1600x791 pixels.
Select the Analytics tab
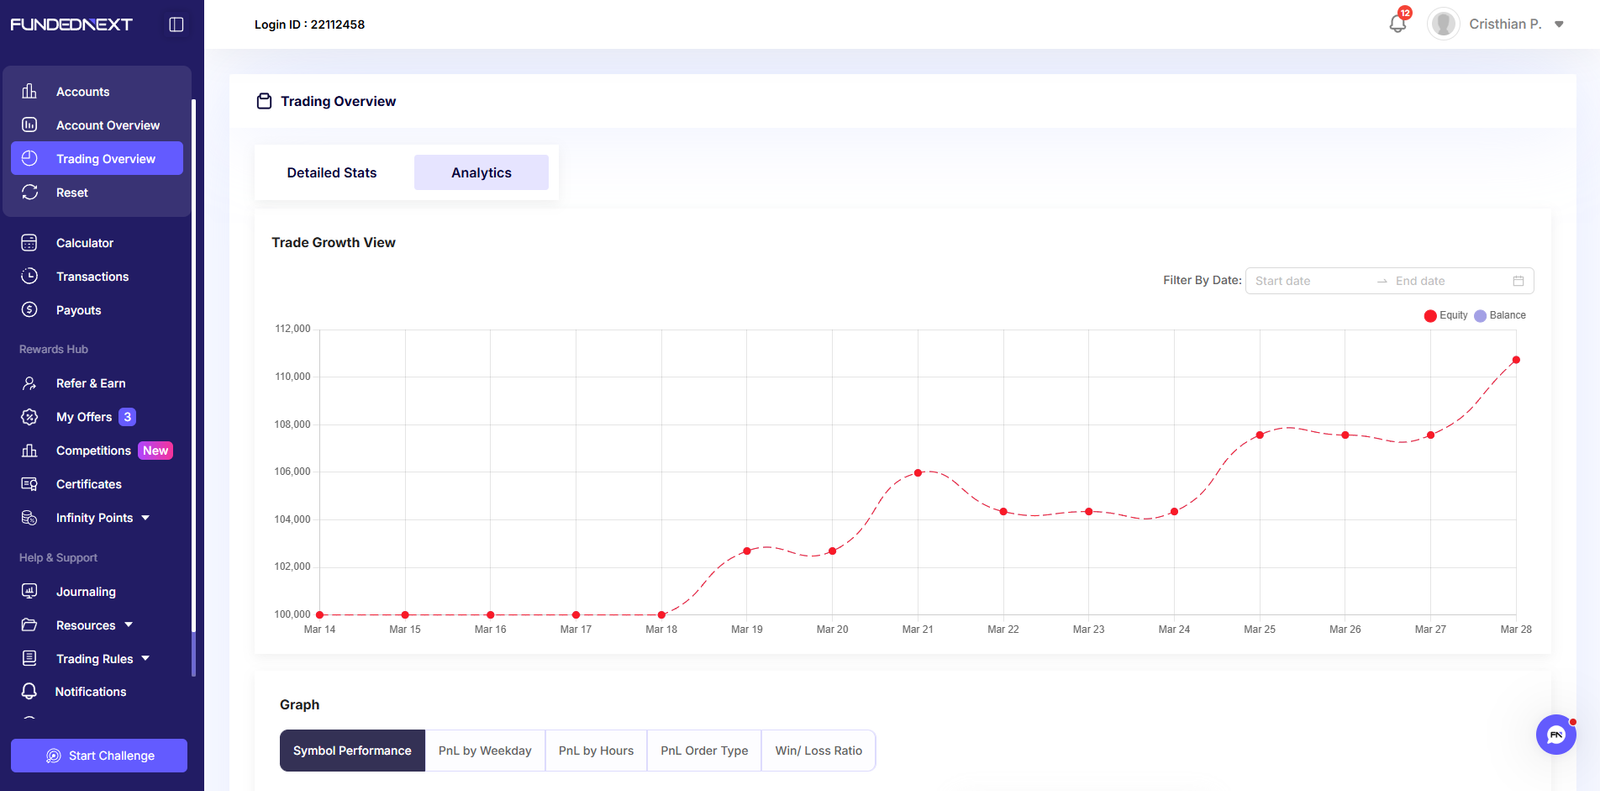pos(481,172)
